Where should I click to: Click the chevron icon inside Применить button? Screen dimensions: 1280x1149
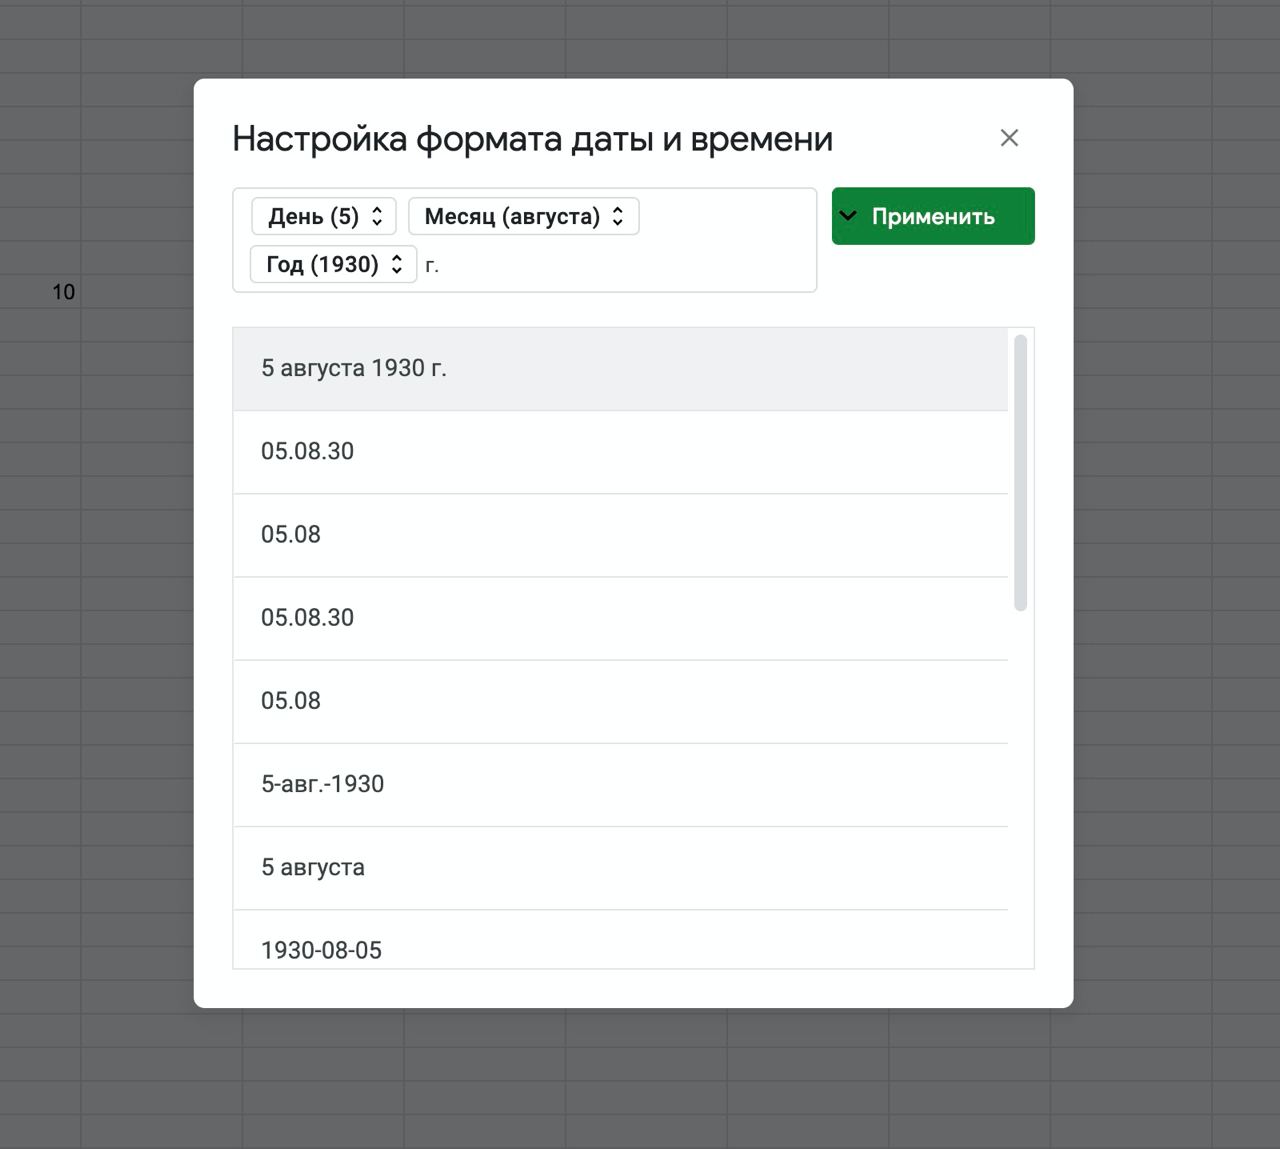click(848, 216)
